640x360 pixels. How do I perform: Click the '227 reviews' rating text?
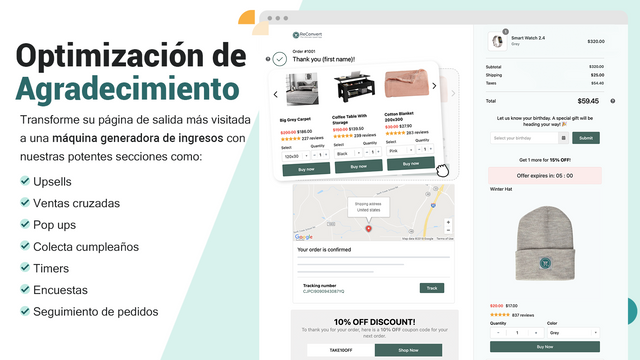(x=312, y=138)
